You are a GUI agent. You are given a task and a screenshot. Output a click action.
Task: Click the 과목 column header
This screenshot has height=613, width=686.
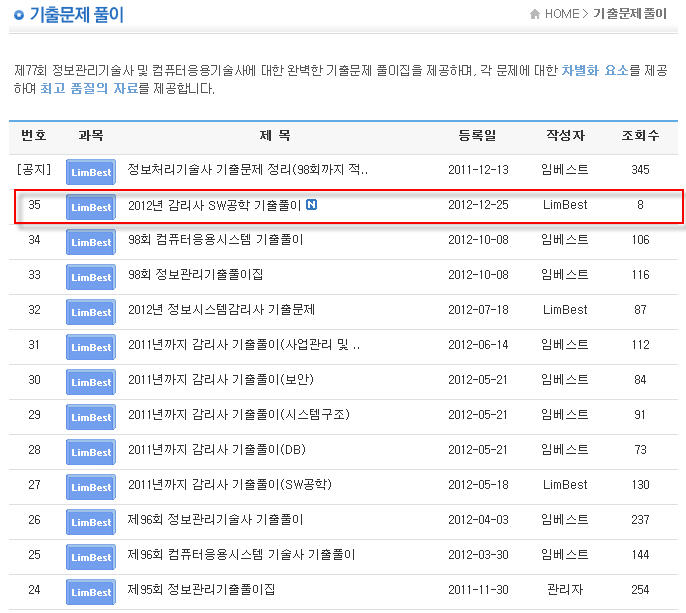pyautogui.click(x=91, y=135)
